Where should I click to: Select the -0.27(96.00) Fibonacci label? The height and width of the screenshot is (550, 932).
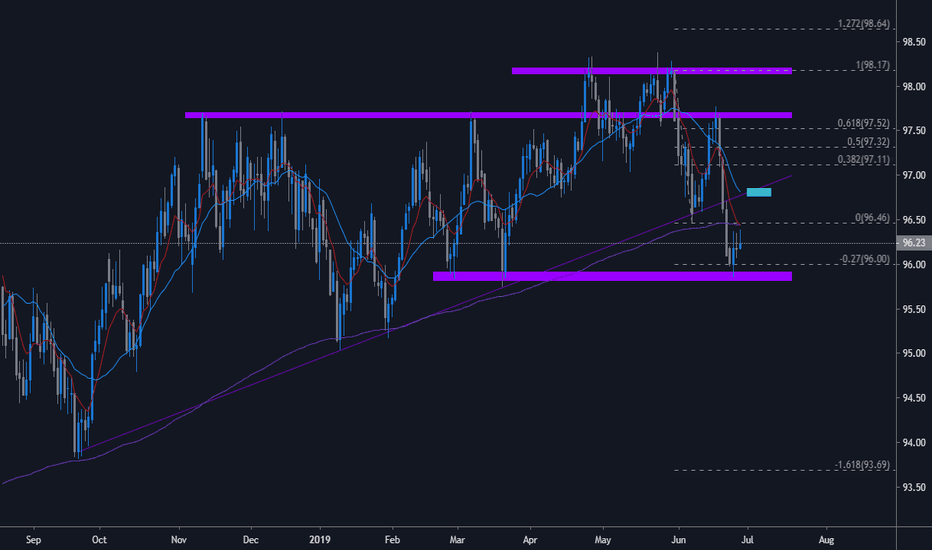pos(865,259)
